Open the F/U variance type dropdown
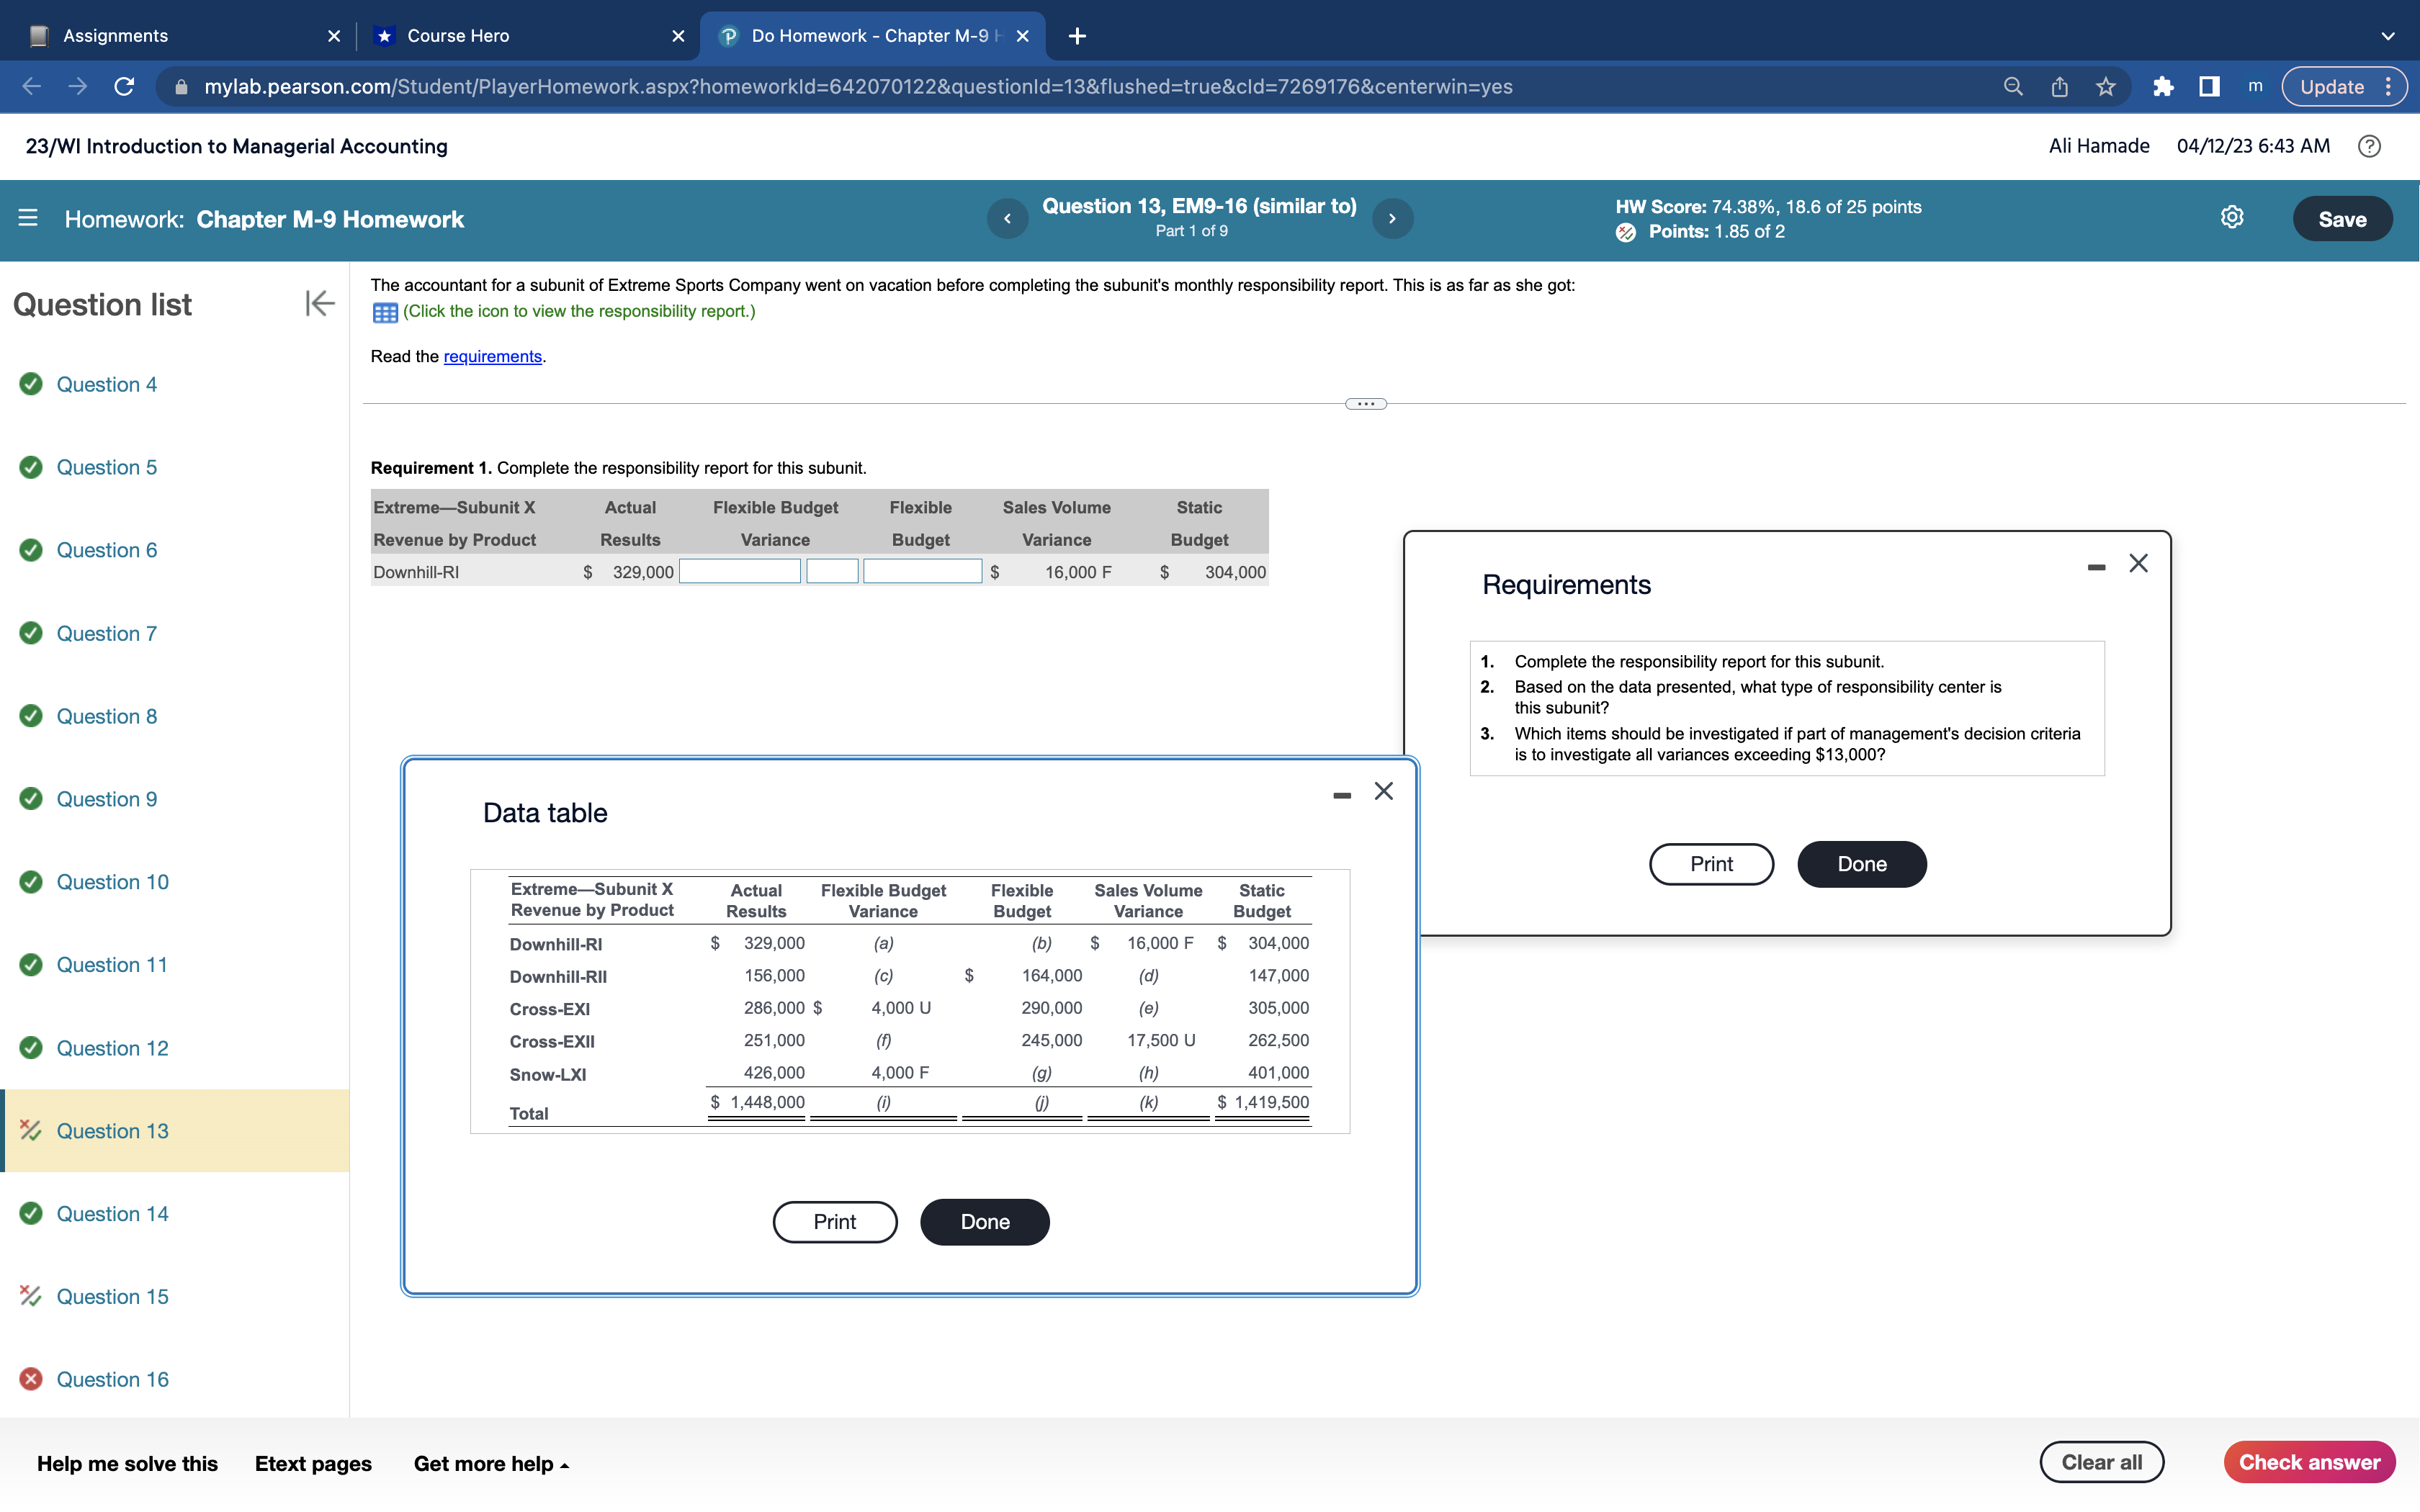Image resolution: width=2420 pixels, height=1512 pixels. (x=832, y=572)
